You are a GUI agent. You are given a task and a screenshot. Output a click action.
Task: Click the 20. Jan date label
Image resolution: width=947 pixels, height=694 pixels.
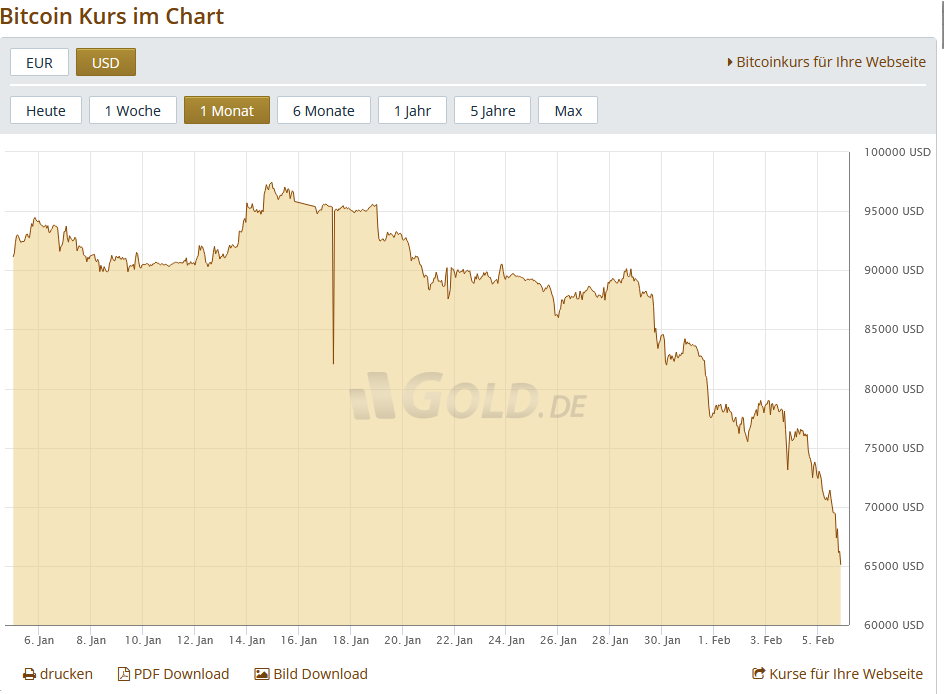403,640
